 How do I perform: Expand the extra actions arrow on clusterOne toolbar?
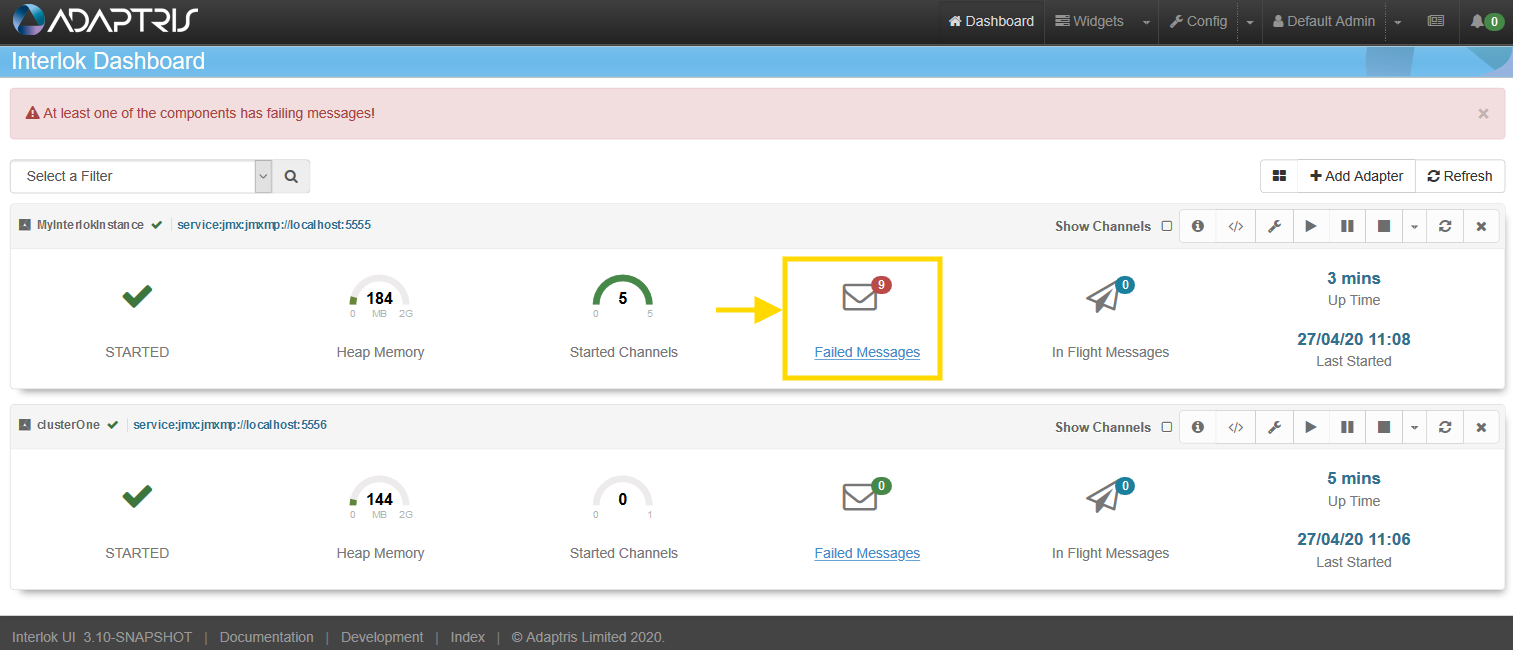coord(1414,427)
